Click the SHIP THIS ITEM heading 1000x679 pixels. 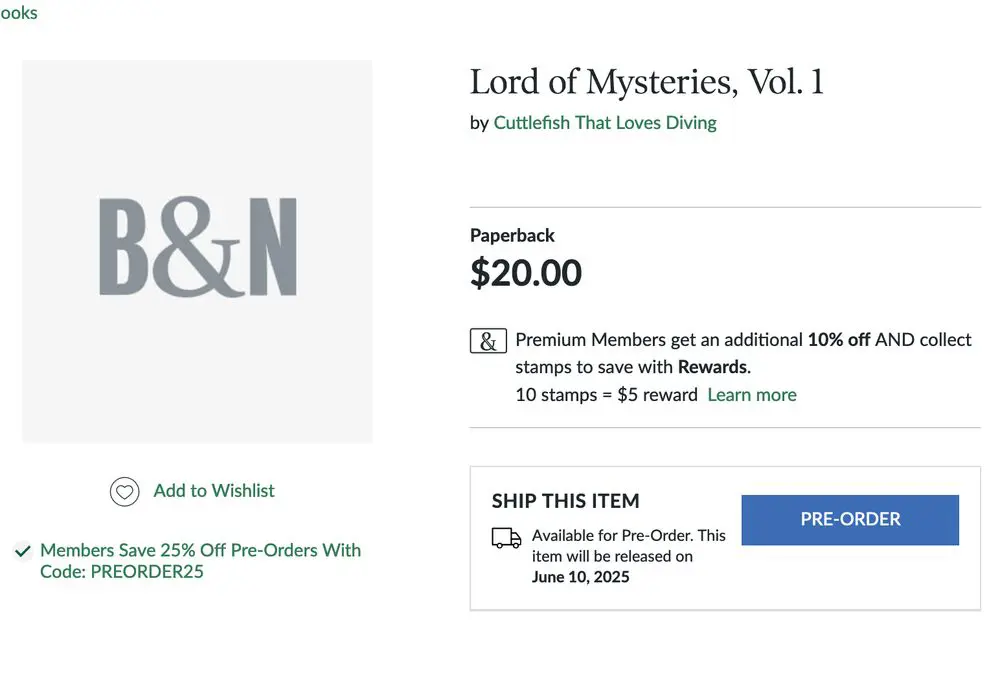tap(565, 501)
